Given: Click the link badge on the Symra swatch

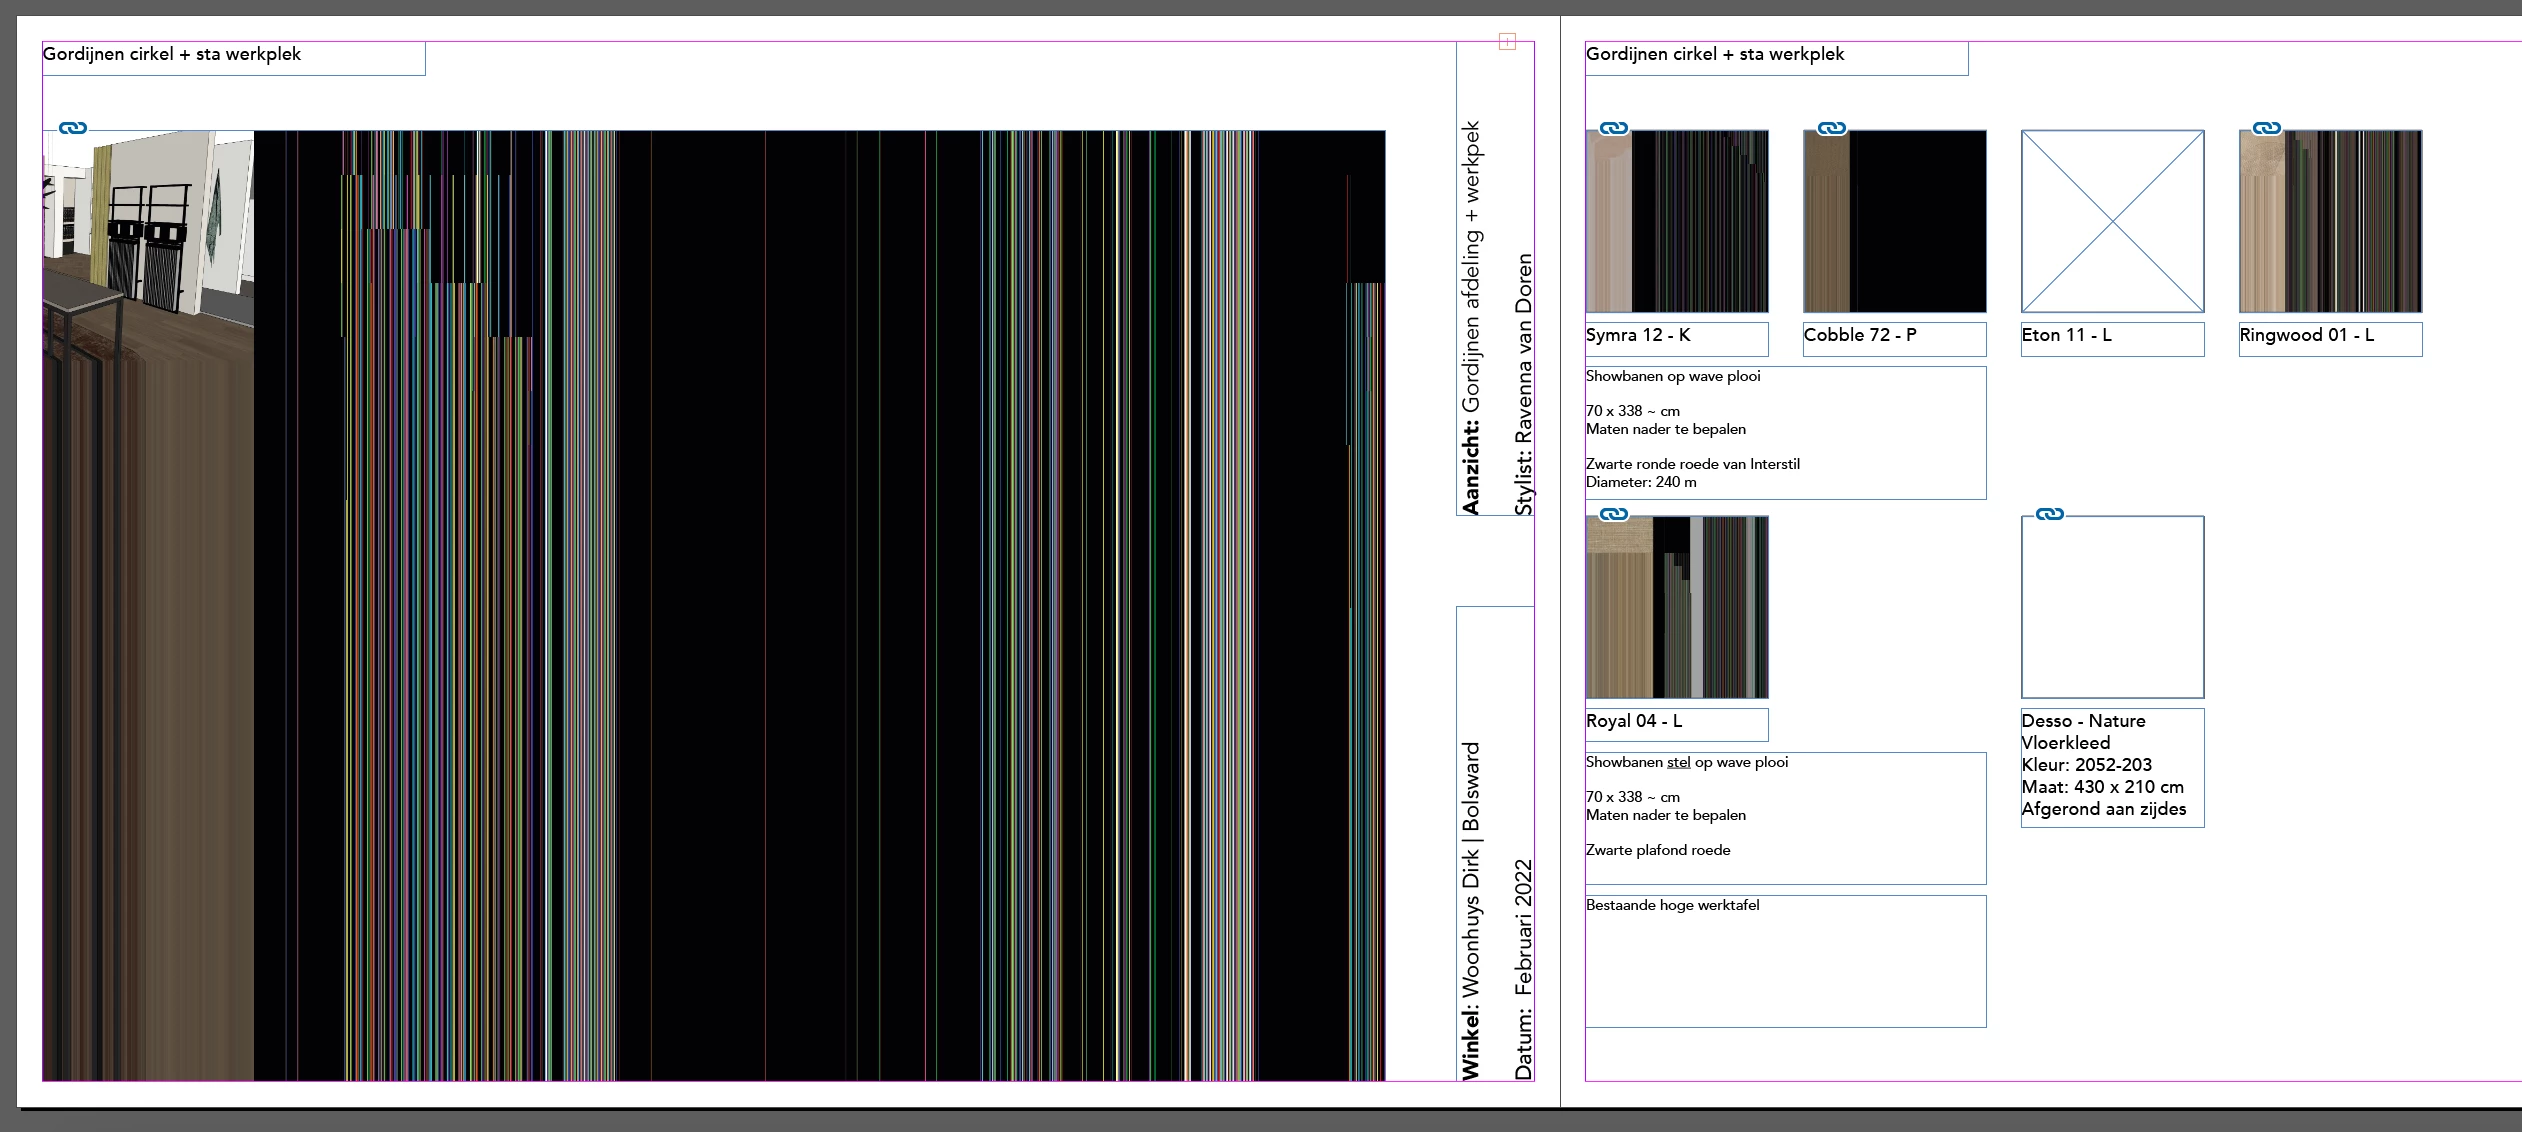Looking at the screenshot, I should click(1613, 128).
